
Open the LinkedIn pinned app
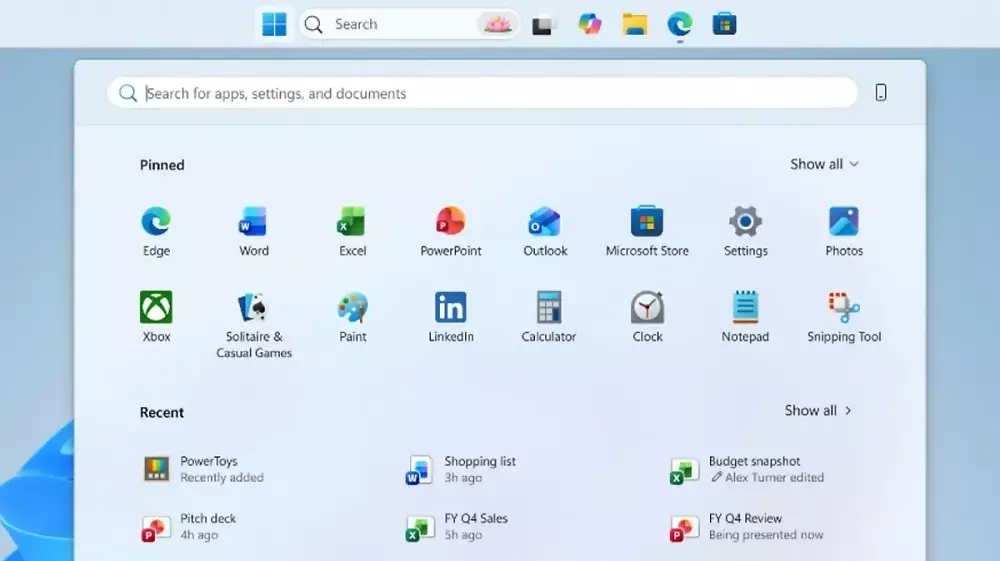pyautogui.click(x=450, y=317)
